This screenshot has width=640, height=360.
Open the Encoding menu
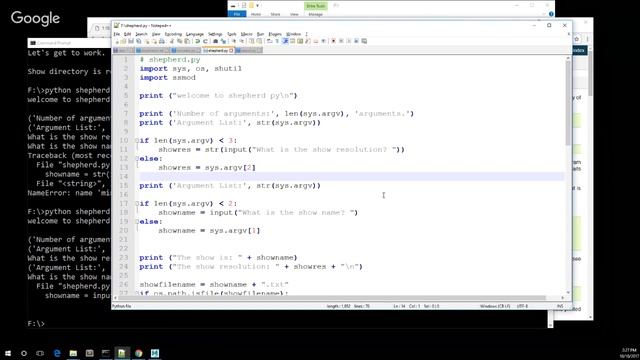tap(173, 34)
